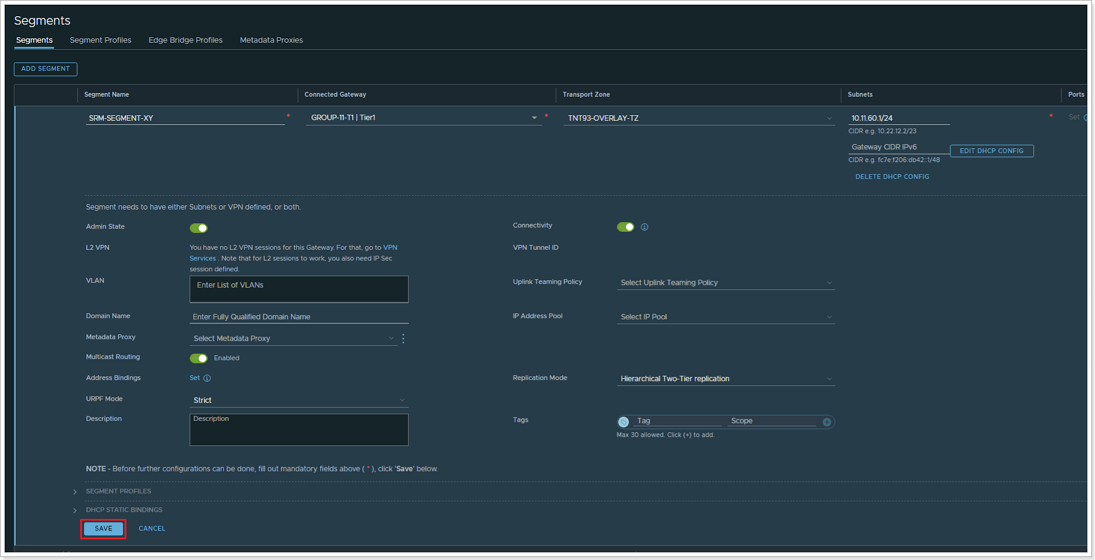Viewport: 1095px width, 560px height.
Task: Save the segment configuration
Action: tap(103, 529)
